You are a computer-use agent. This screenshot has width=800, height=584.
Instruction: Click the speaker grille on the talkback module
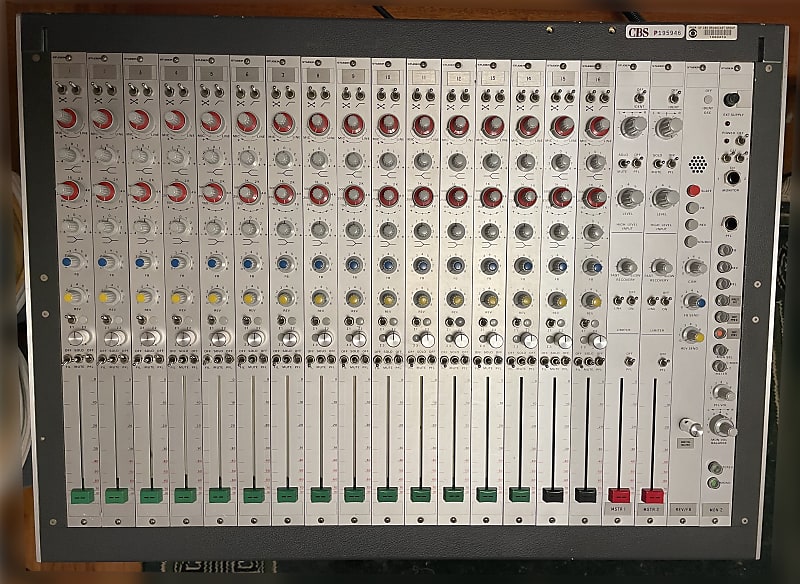696,163
